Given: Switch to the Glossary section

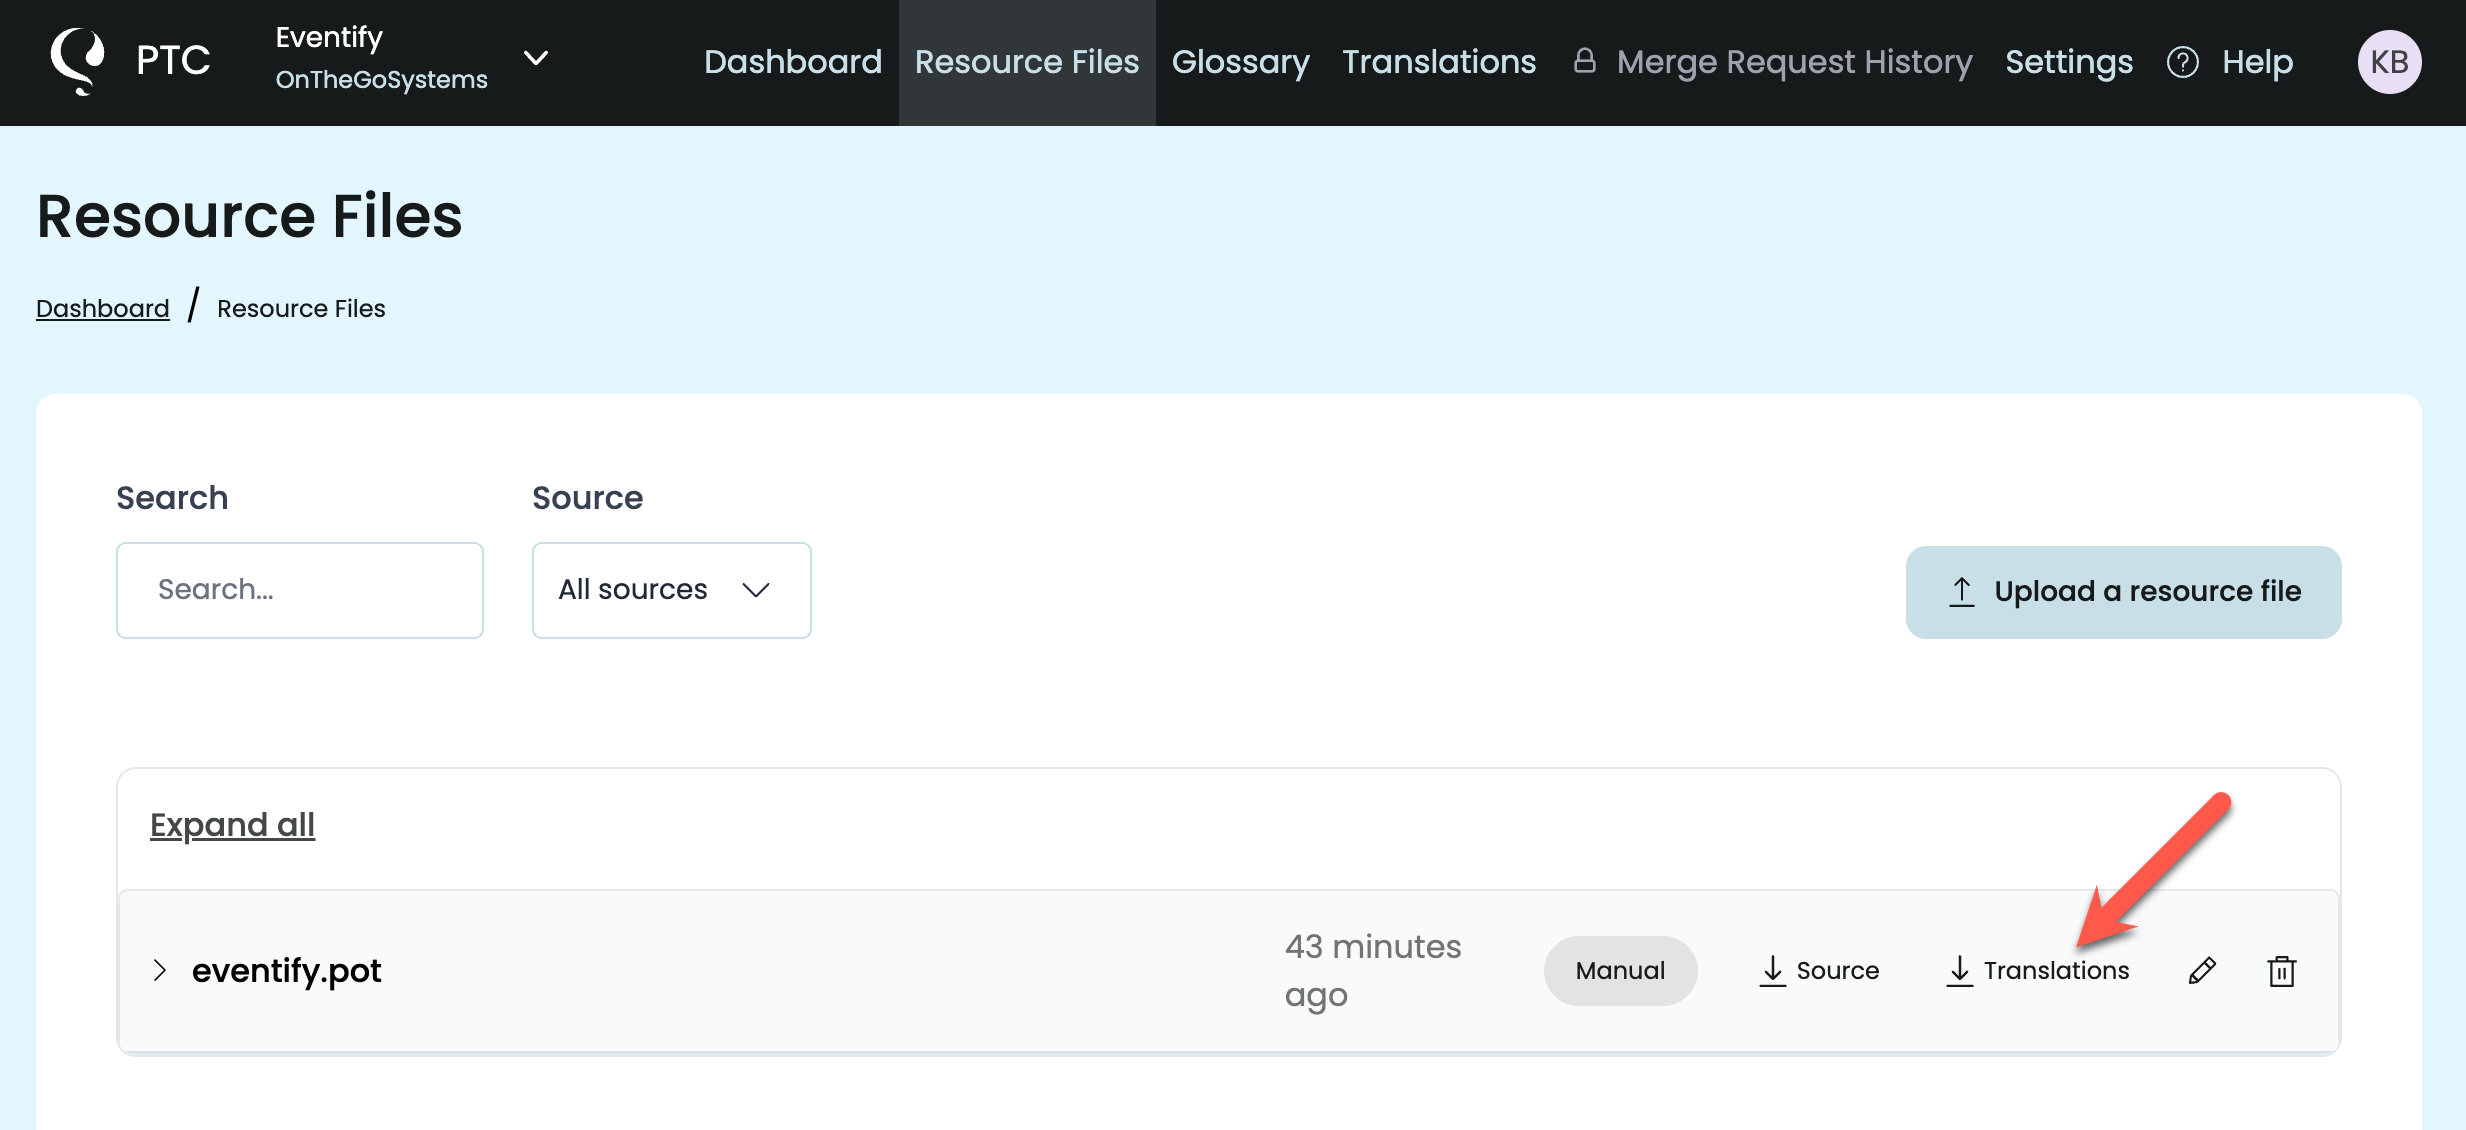Looking at the screenshot, I should click(1241, 61).
